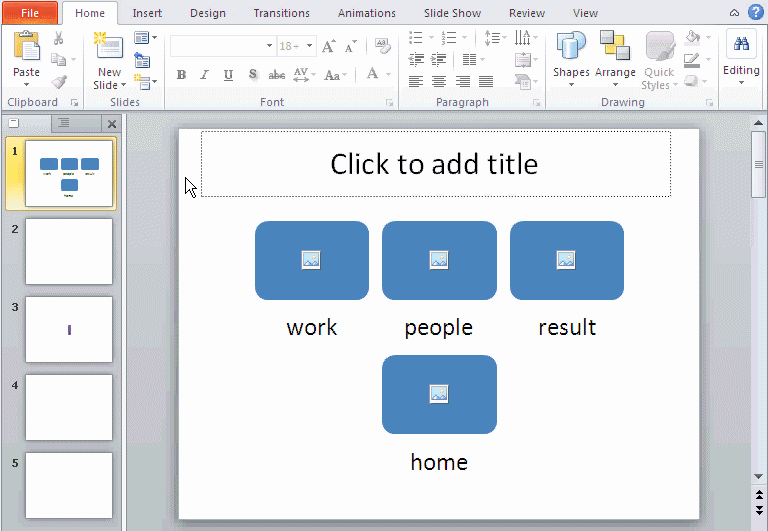Image resolution: width=768 pixels, height=531 pixels.
Task: Expand character spacing dropdown
Action: [x=314, y=75]
